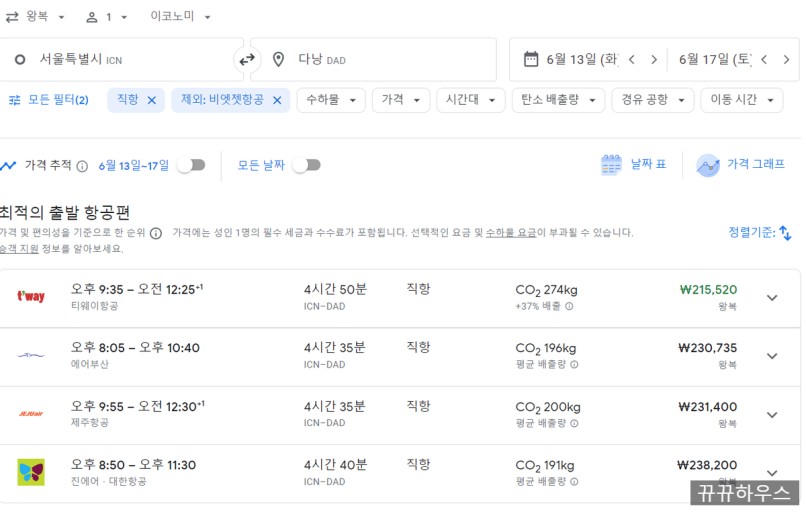Screen dimensions: 806x512
Task: Click the 가격 추적 trend line icon
Action: click(x=8, y=166)
